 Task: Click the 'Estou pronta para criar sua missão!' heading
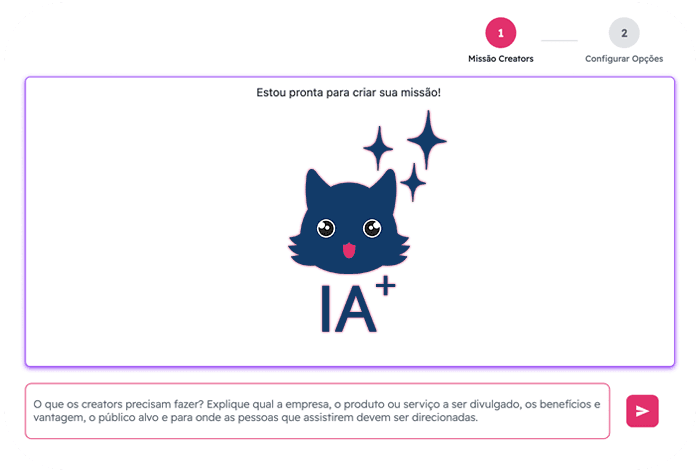coord(348,92)
